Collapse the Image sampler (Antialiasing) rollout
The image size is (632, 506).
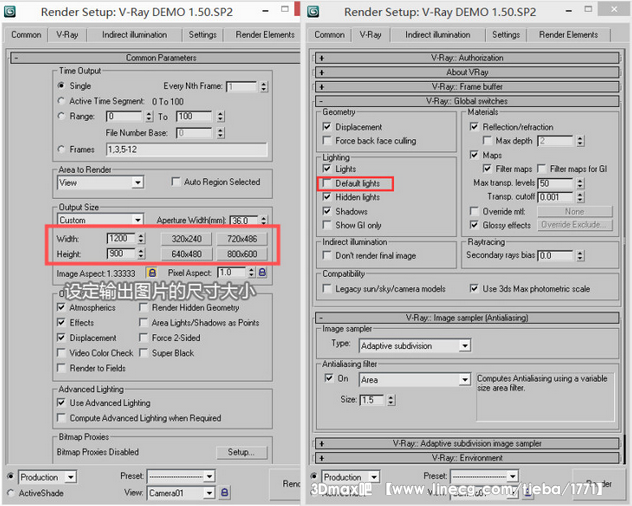[x=467, y=318]
